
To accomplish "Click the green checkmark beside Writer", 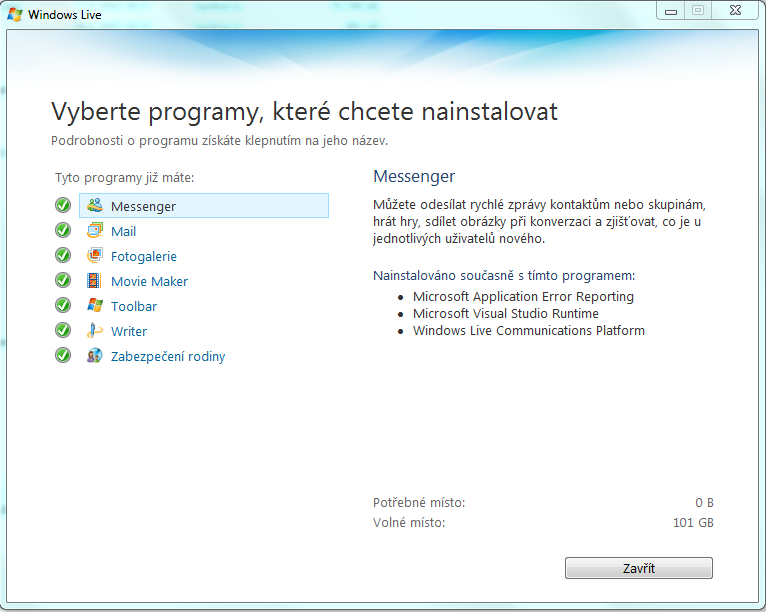I will [x=63, y=330].
